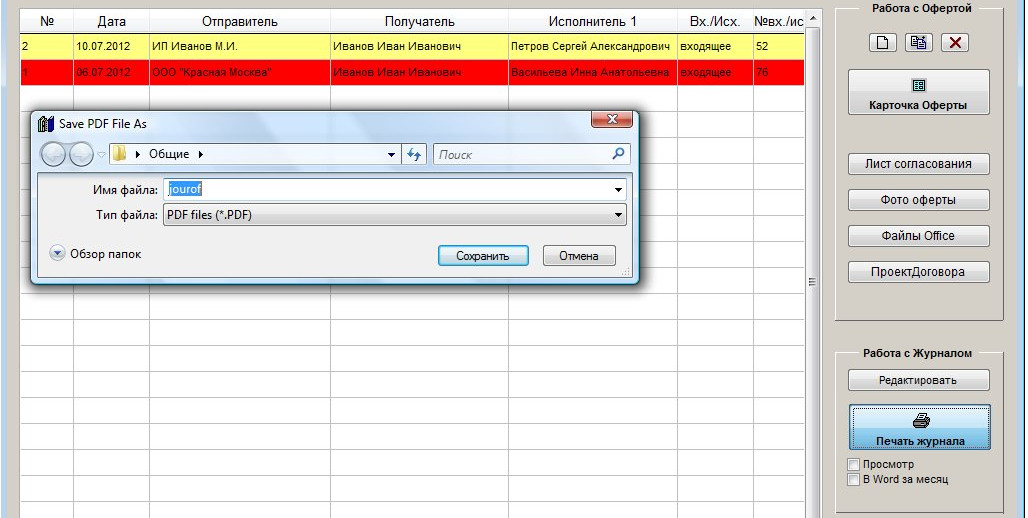The width and height of the screenshot is (1028, 518).
Task: Open Фото оферты
Action: pos(919,200)
